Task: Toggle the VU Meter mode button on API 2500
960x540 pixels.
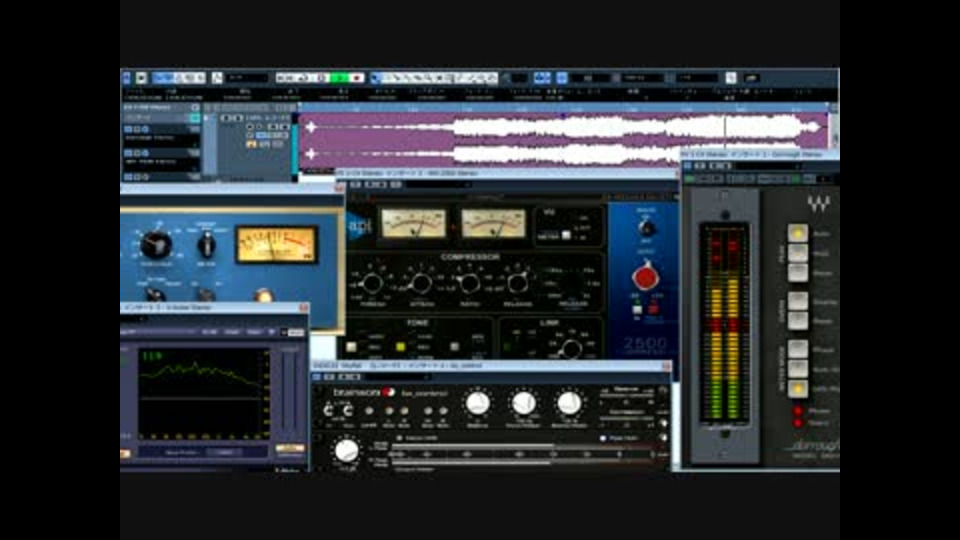Action: pos(566,235)
